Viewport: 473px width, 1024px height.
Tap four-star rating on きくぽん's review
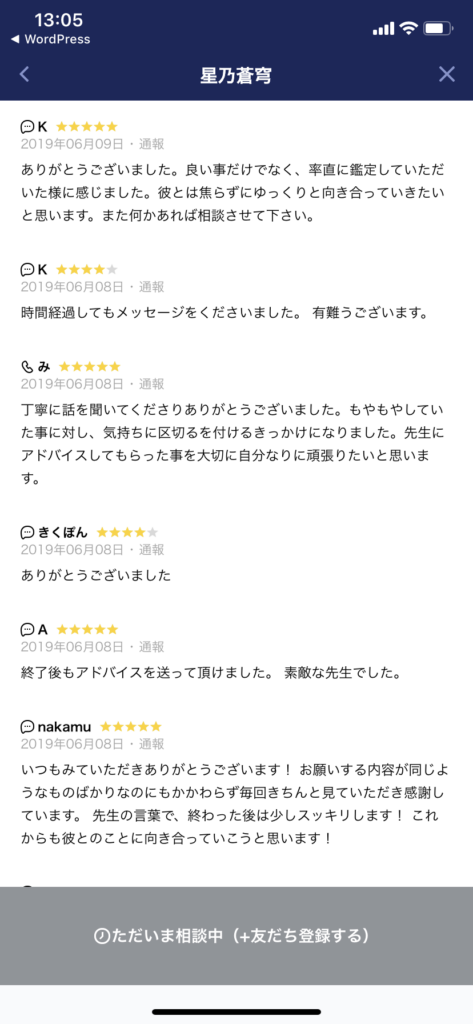point(127,532)
